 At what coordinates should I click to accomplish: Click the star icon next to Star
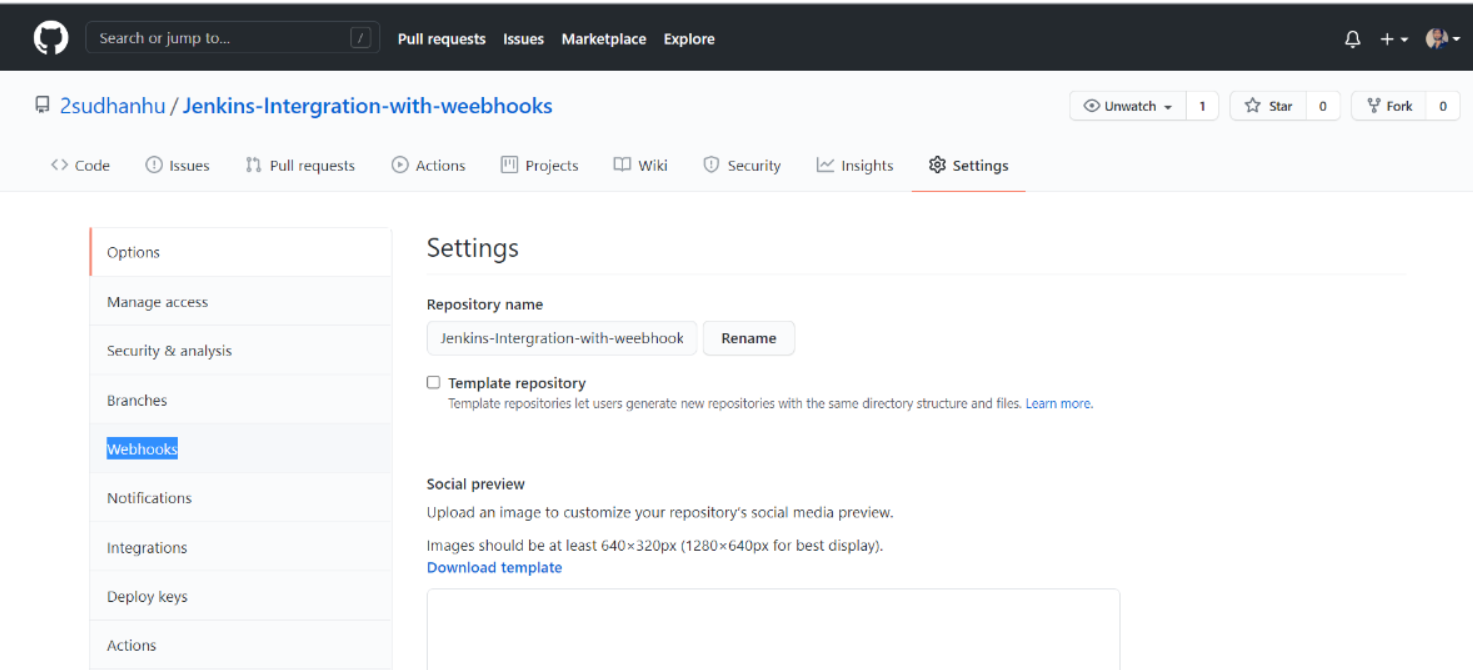(1253, 105)
